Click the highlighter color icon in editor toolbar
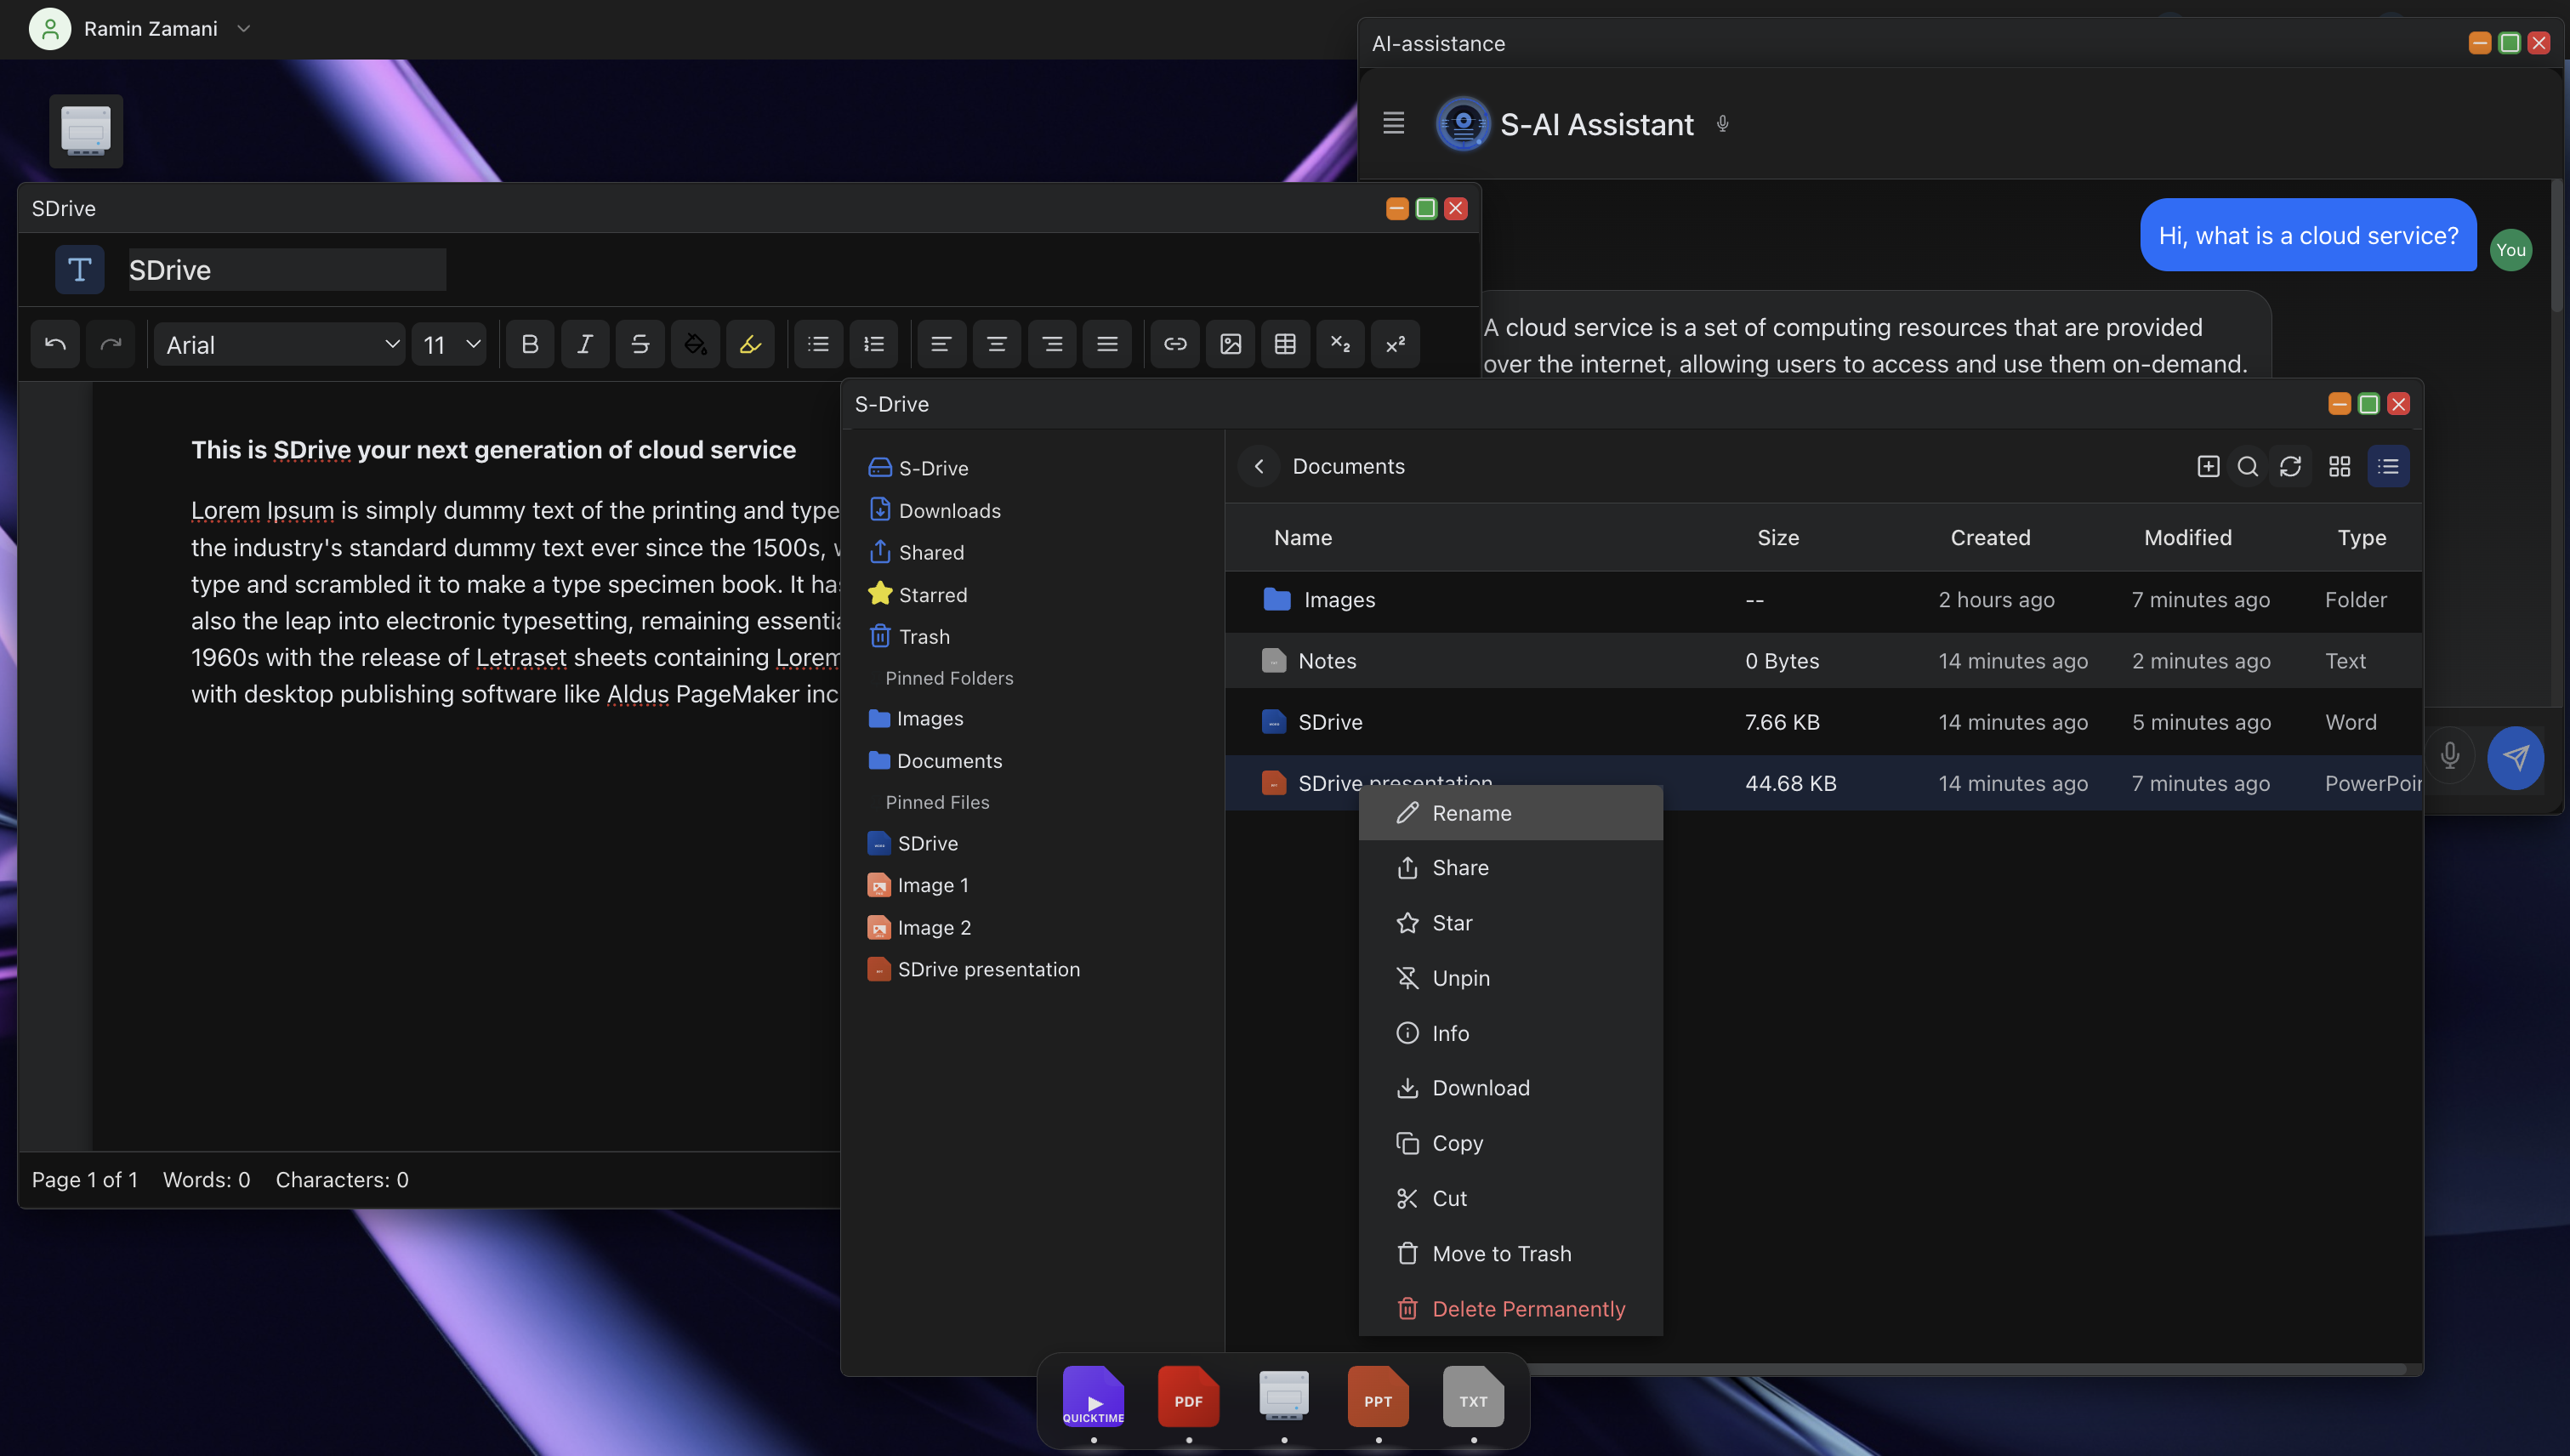 (x=750, y=345)
